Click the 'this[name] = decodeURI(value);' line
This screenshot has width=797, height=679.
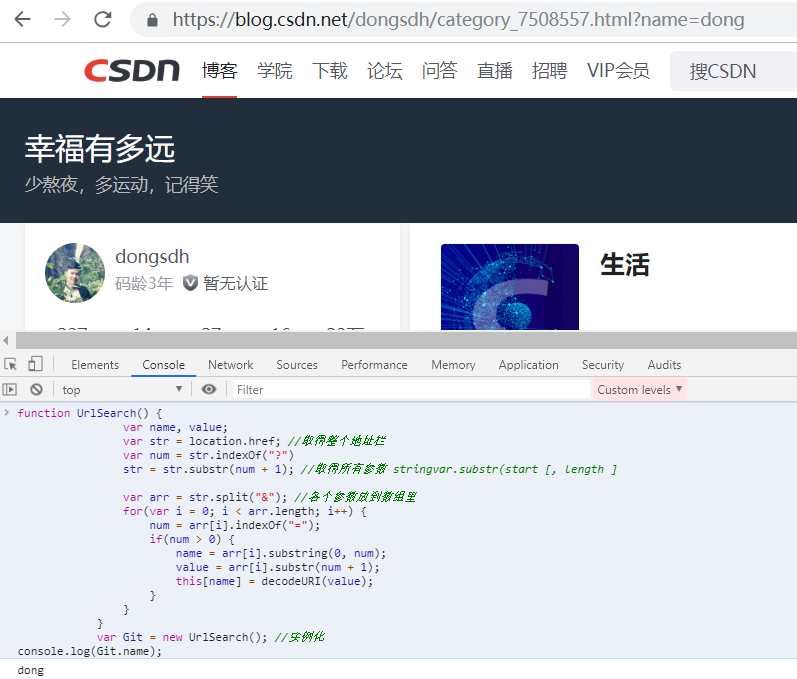pos(274,581)
